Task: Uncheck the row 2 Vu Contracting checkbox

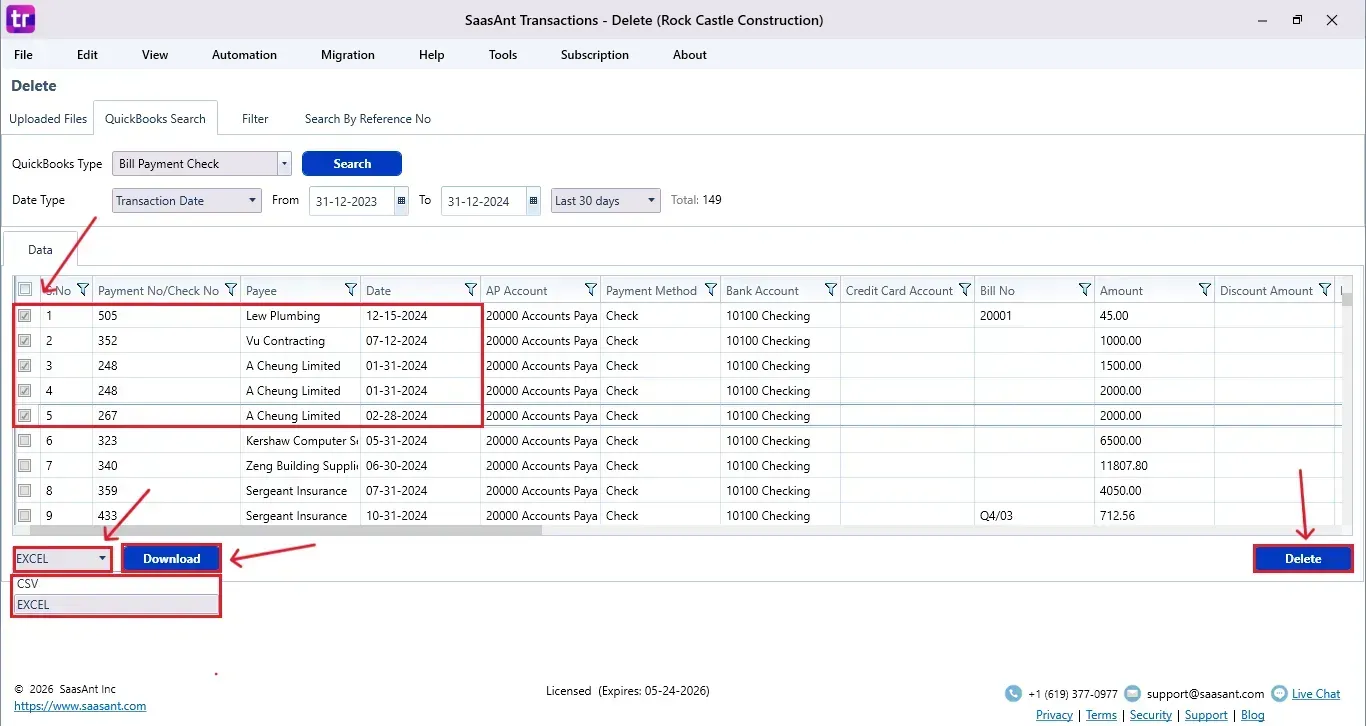Action: (x=25, y=341)
